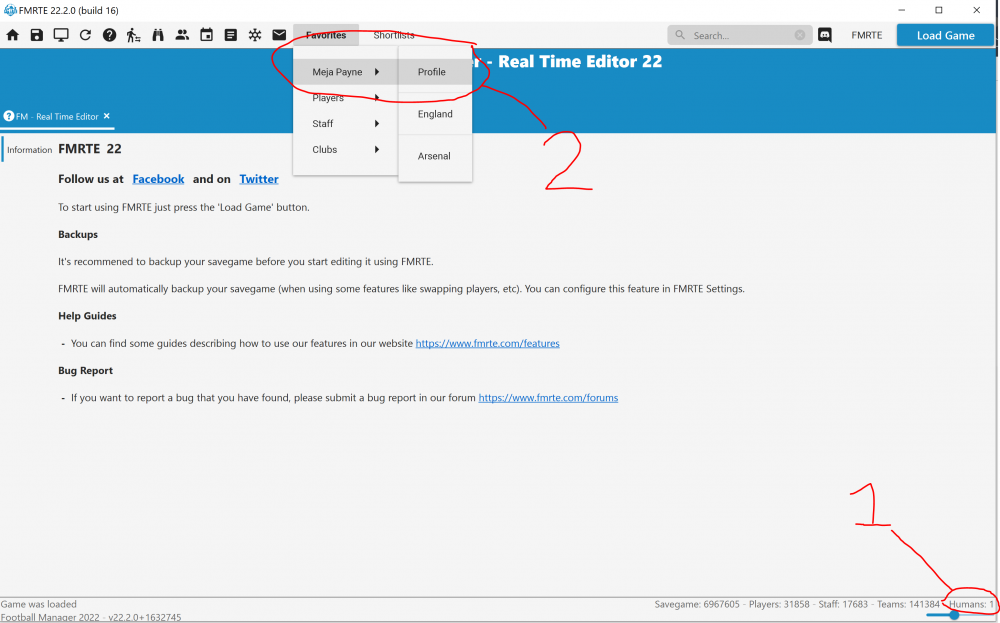This screenshot has height=623, width=1000.
Task: Open the Favorites menu
Action: [x=326, y=35]
